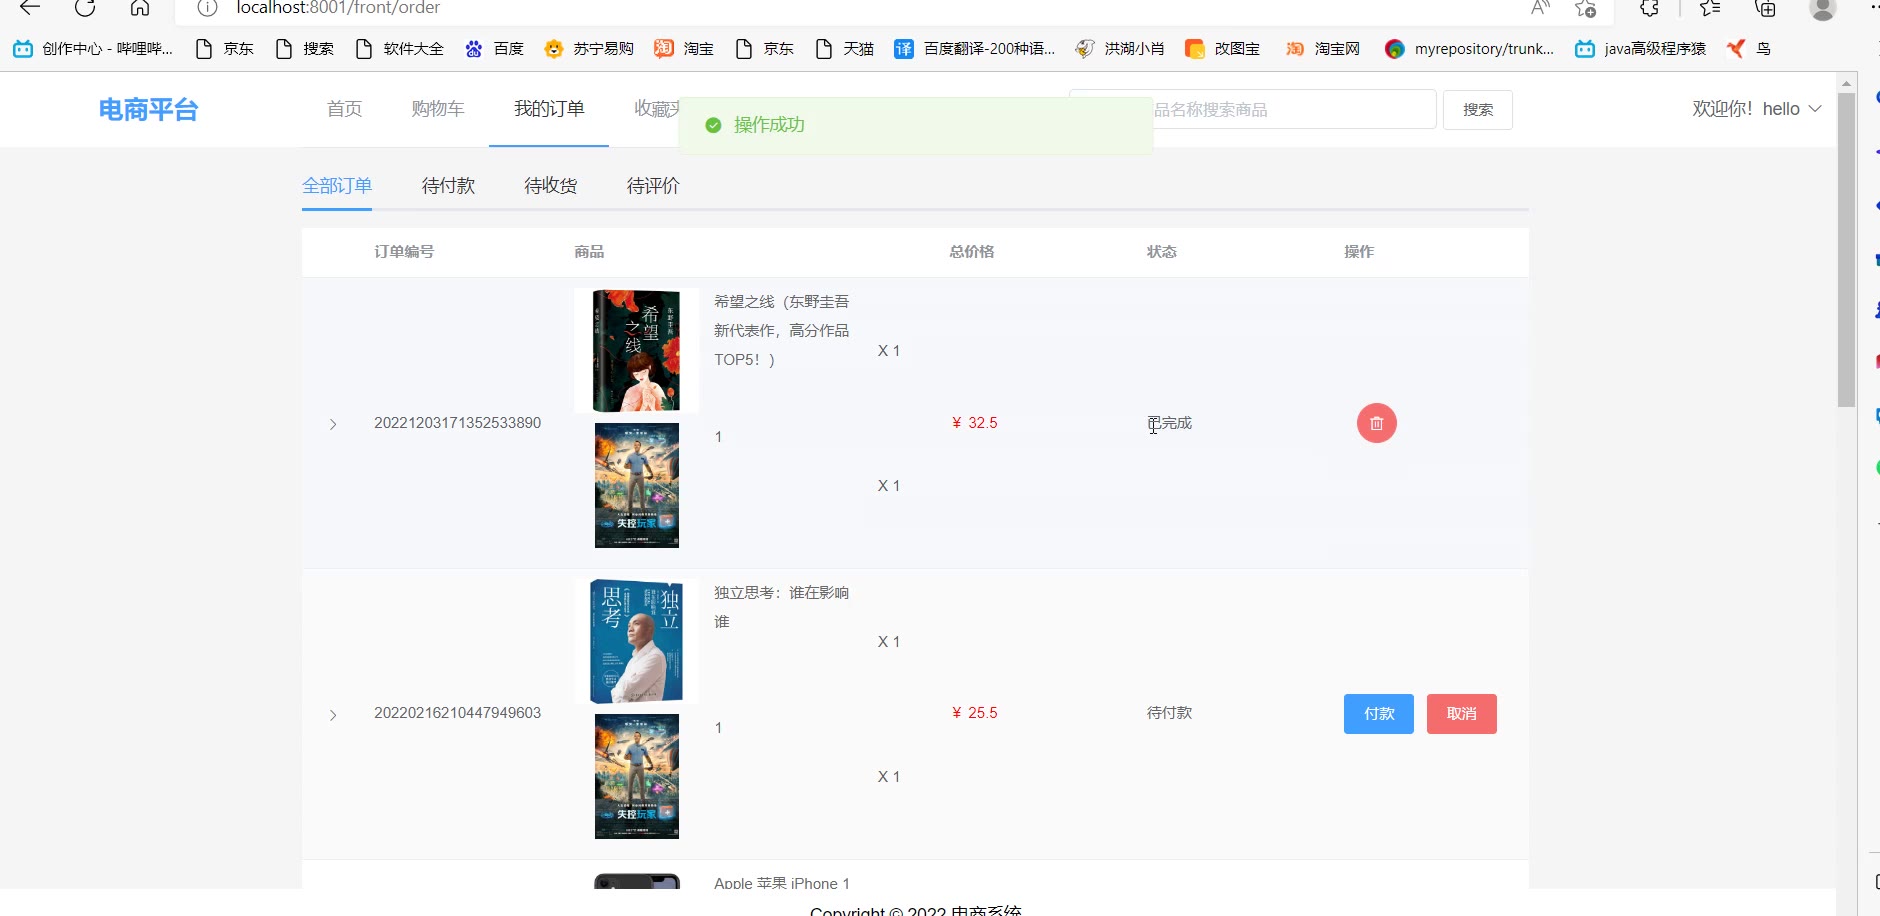Click 取消 to cancel the pending order
The image size is (1880, 916).
click(x=1462, y=714)
